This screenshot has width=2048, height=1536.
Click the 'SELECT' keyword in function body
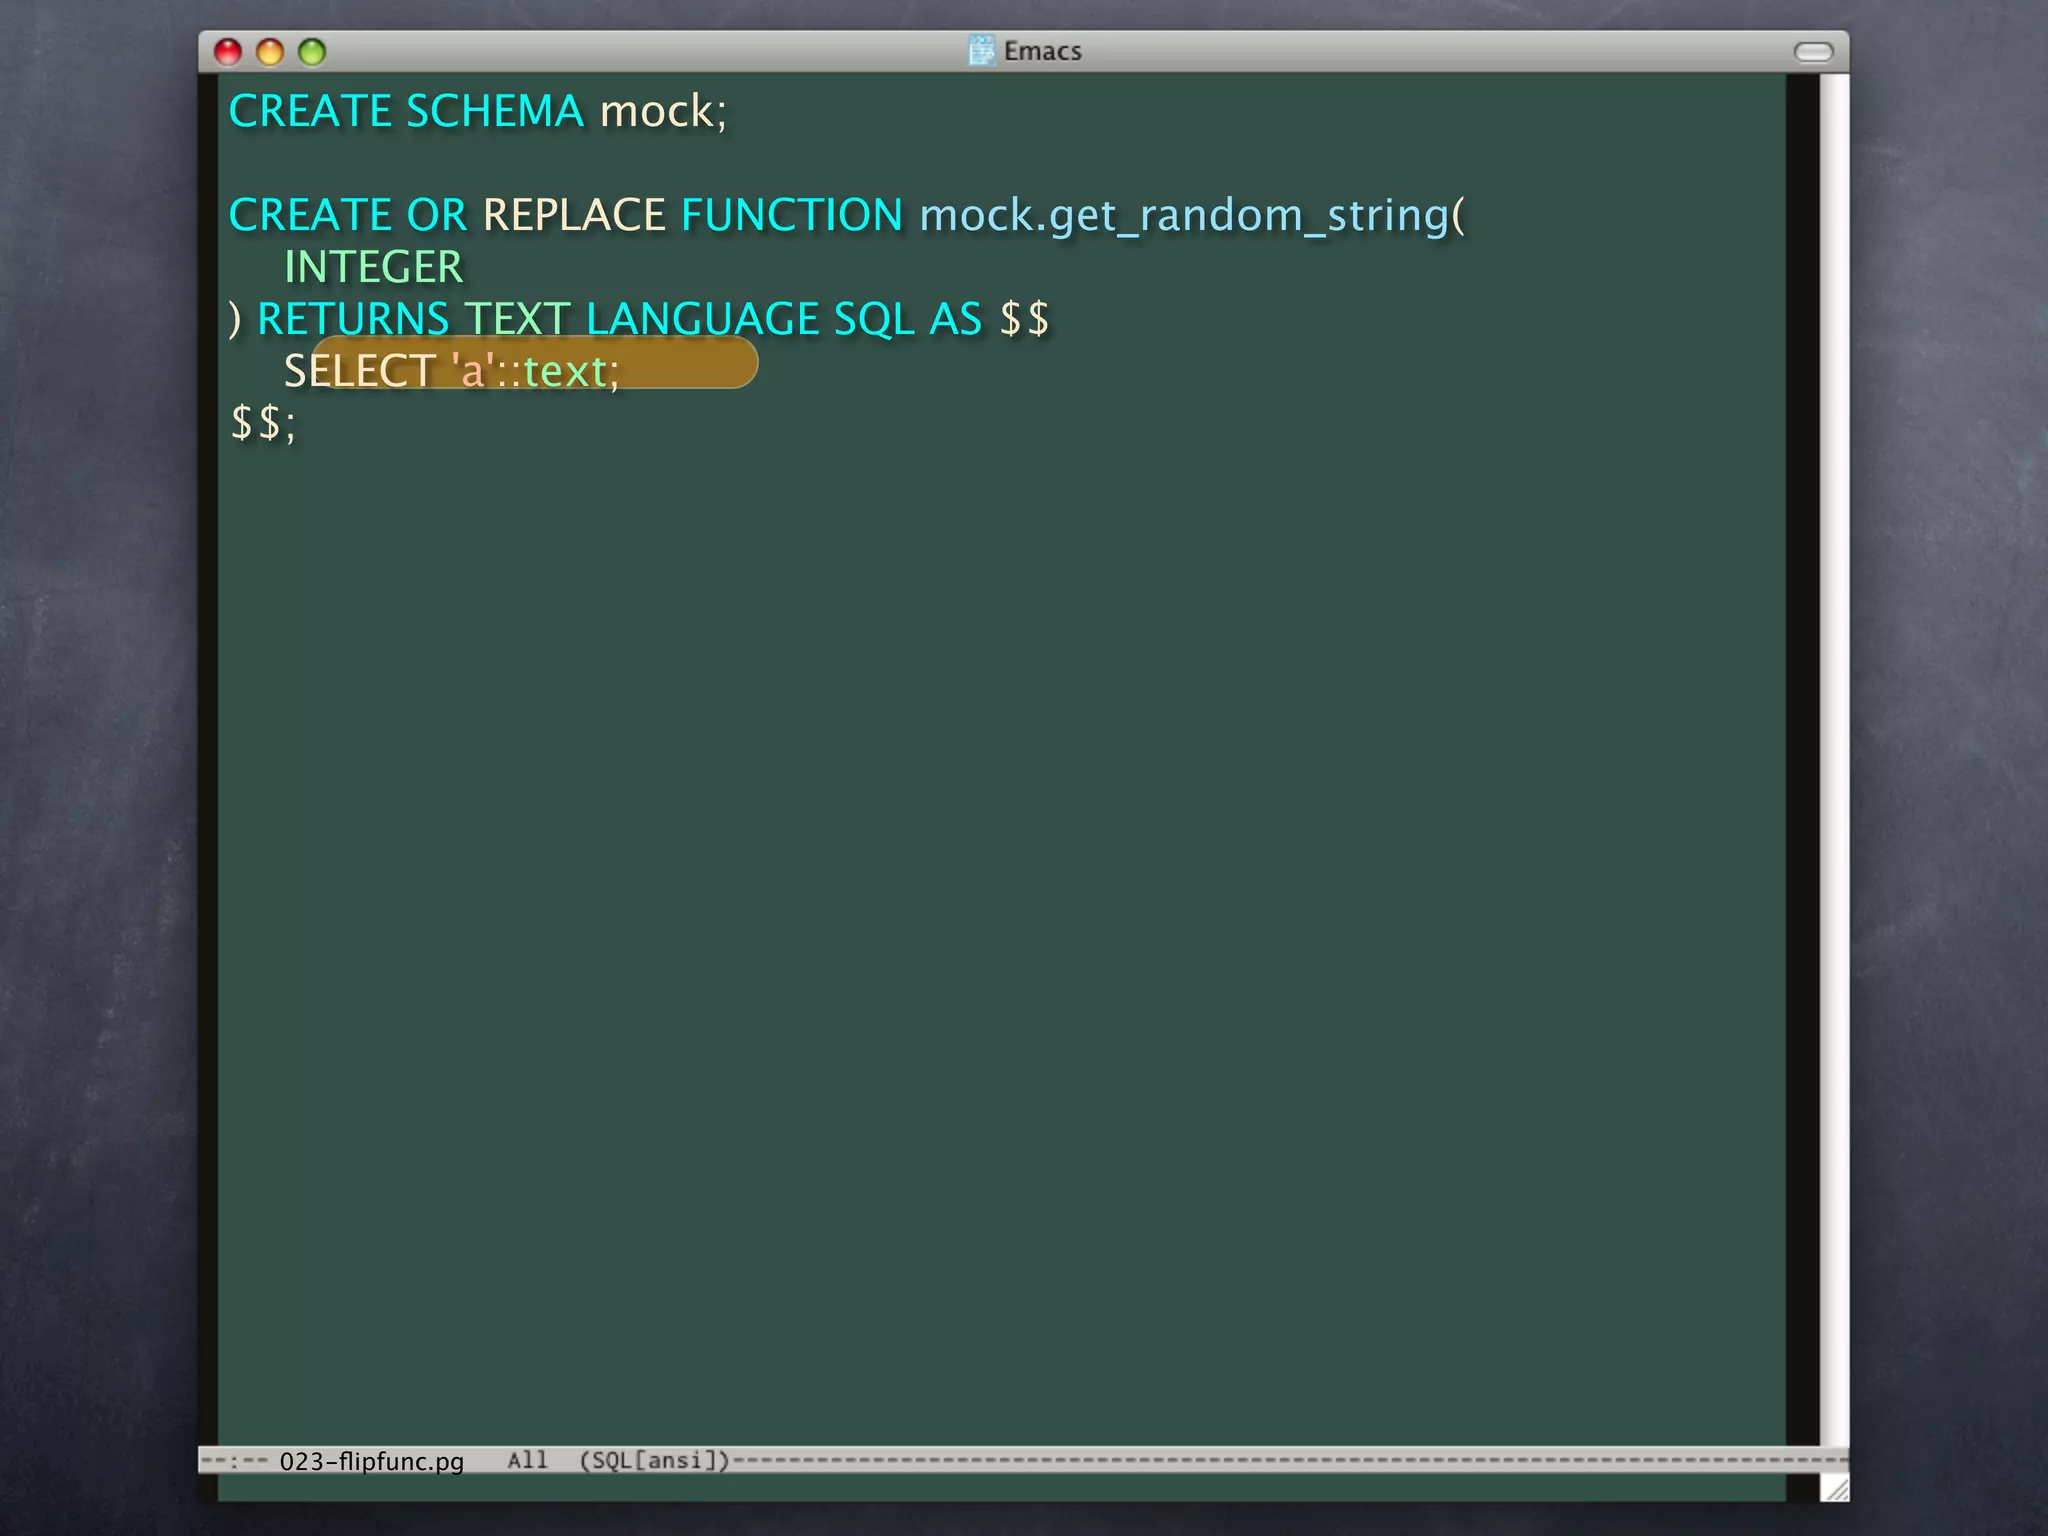point(360,371)
